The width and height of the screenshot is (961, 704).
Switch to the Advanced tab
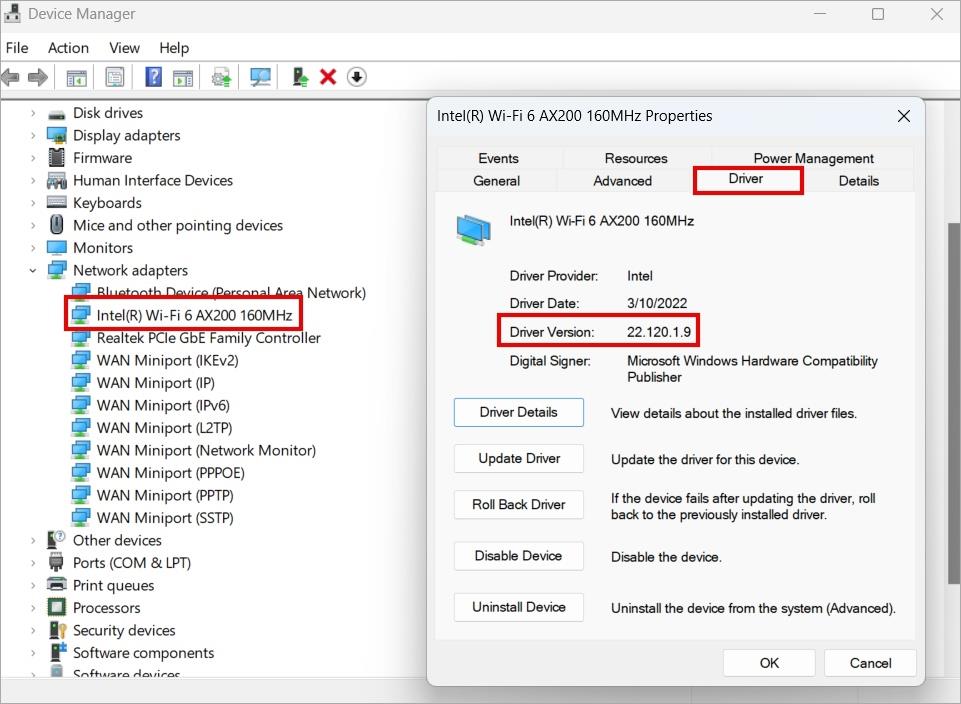[x=623, y=181]
